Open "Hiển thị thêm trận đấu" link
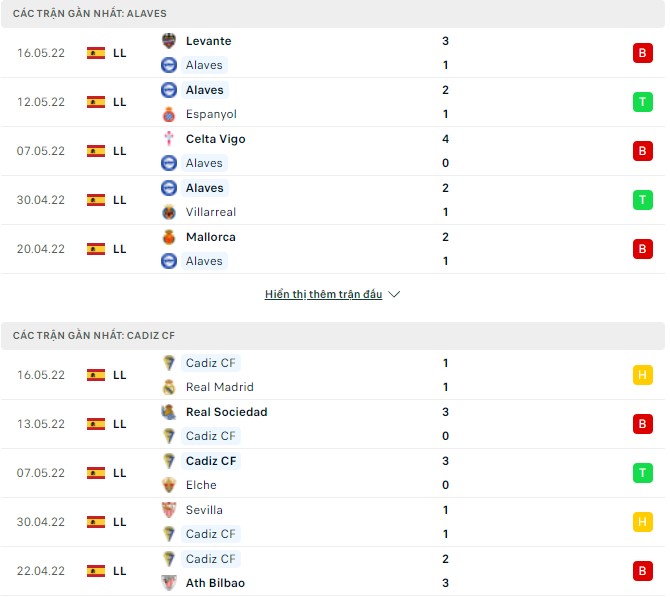This screenshot has width=670, height=597. (323, 295)
